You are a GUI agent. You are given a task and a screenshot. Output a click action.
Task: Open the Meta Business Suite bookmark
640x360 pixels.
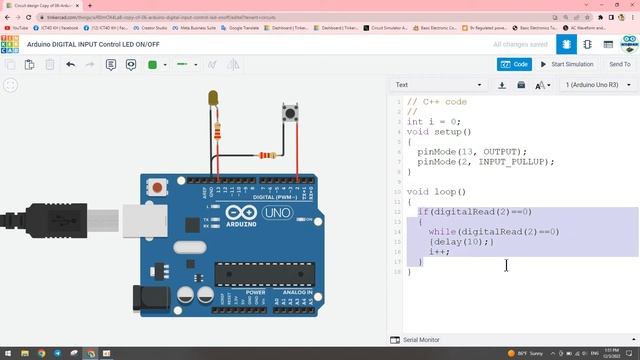(194, 28)
